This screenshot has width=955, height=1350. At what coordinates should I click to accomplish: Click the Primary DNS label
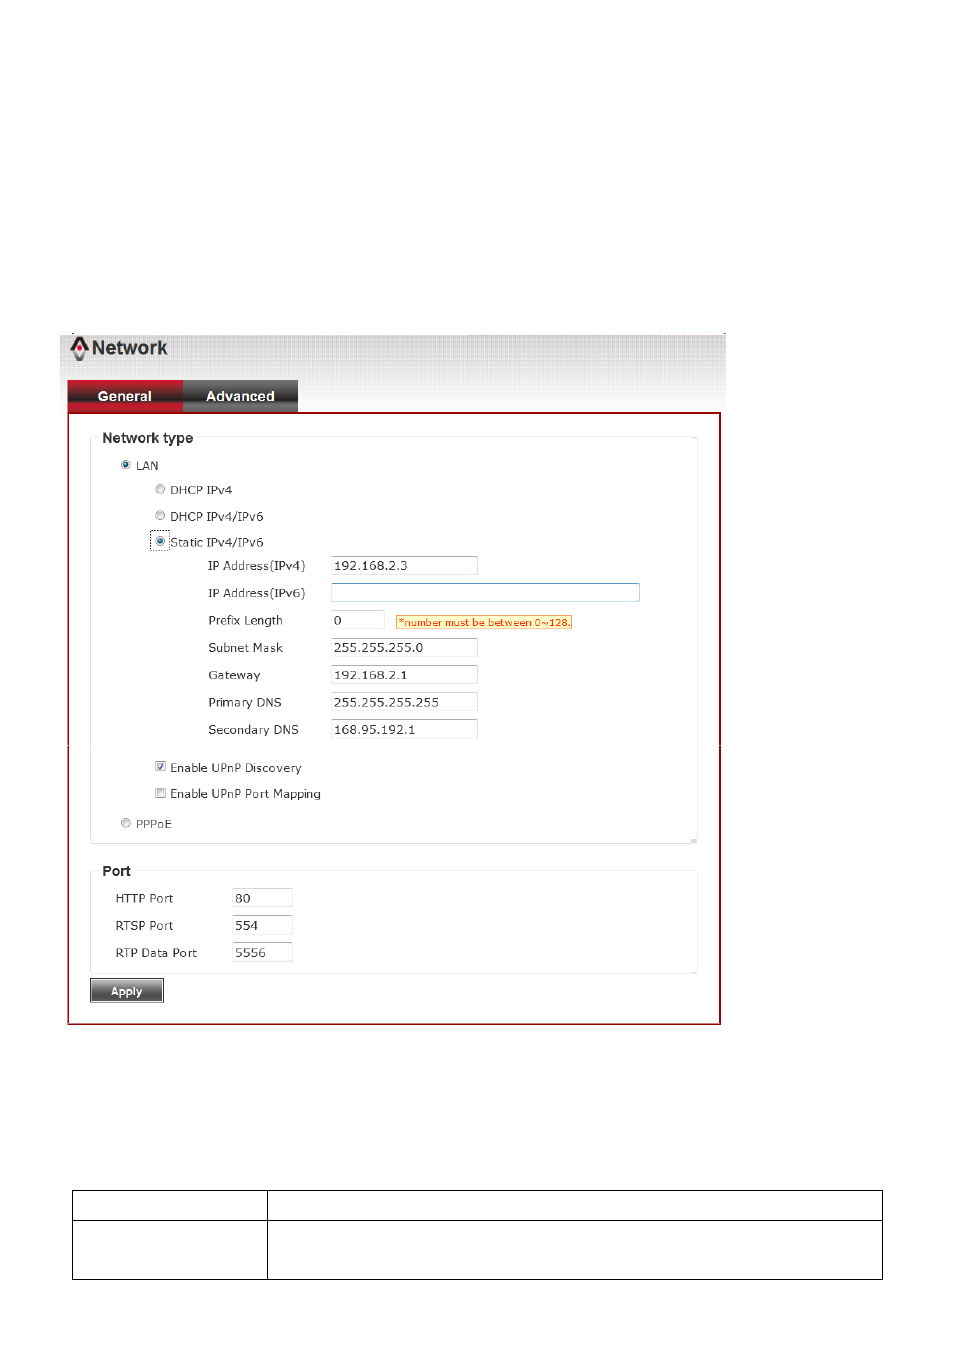245,702
